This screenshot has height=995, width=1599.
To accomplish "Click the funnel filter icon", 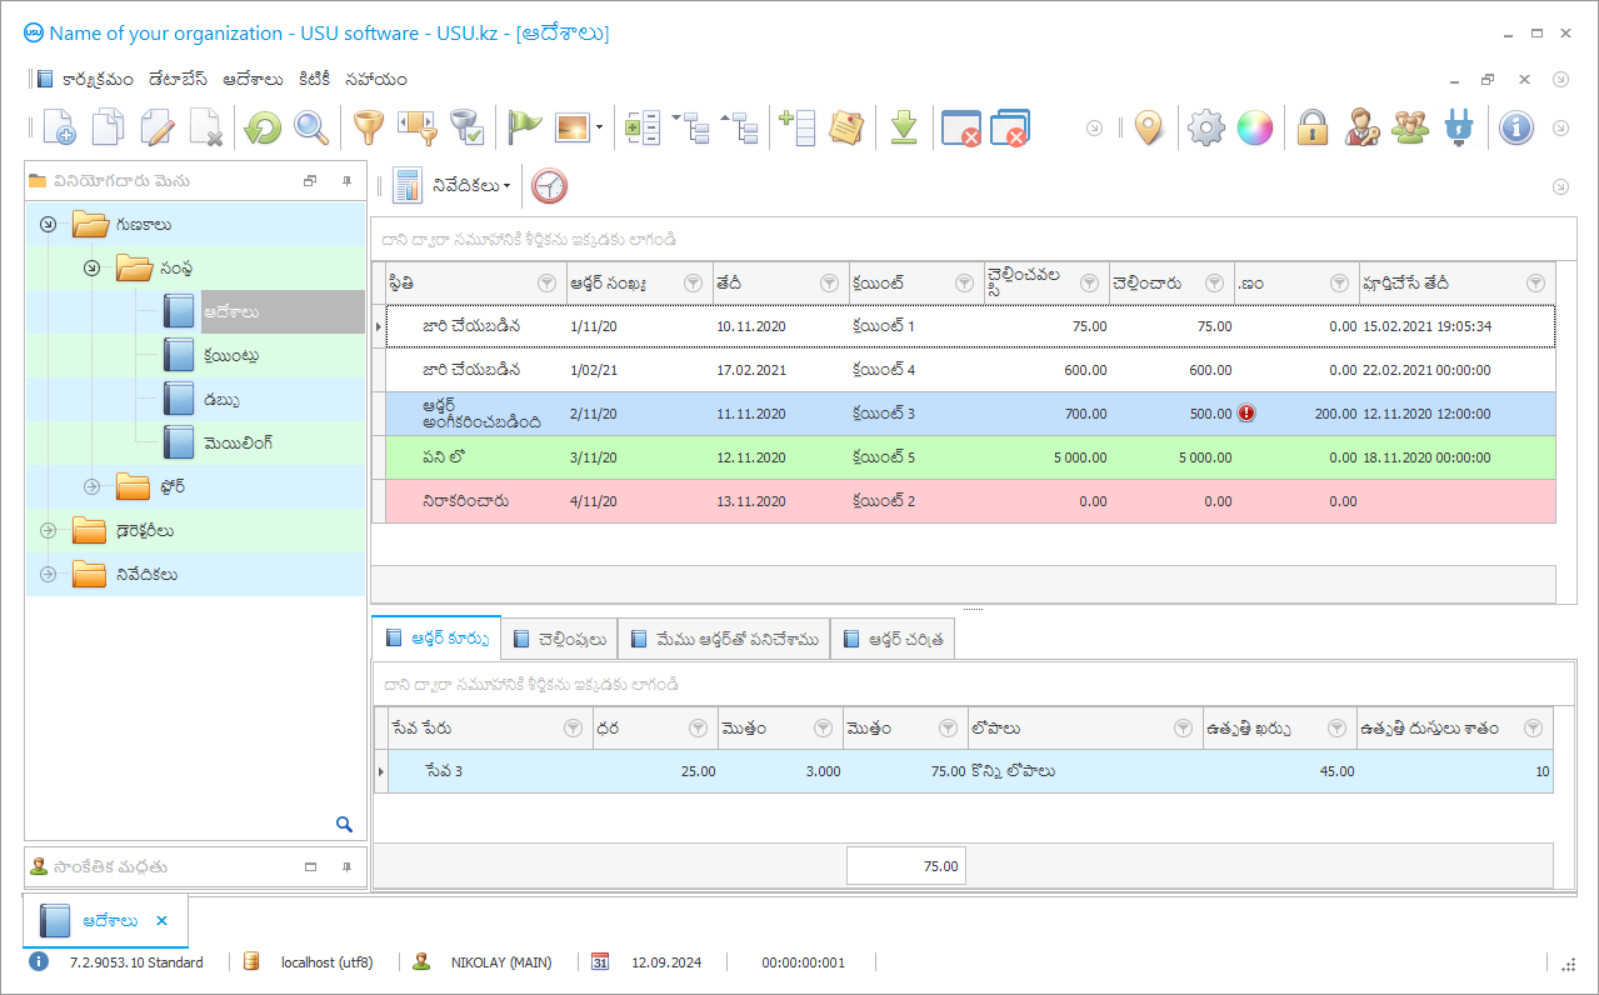I will click(x=368, y=128).
